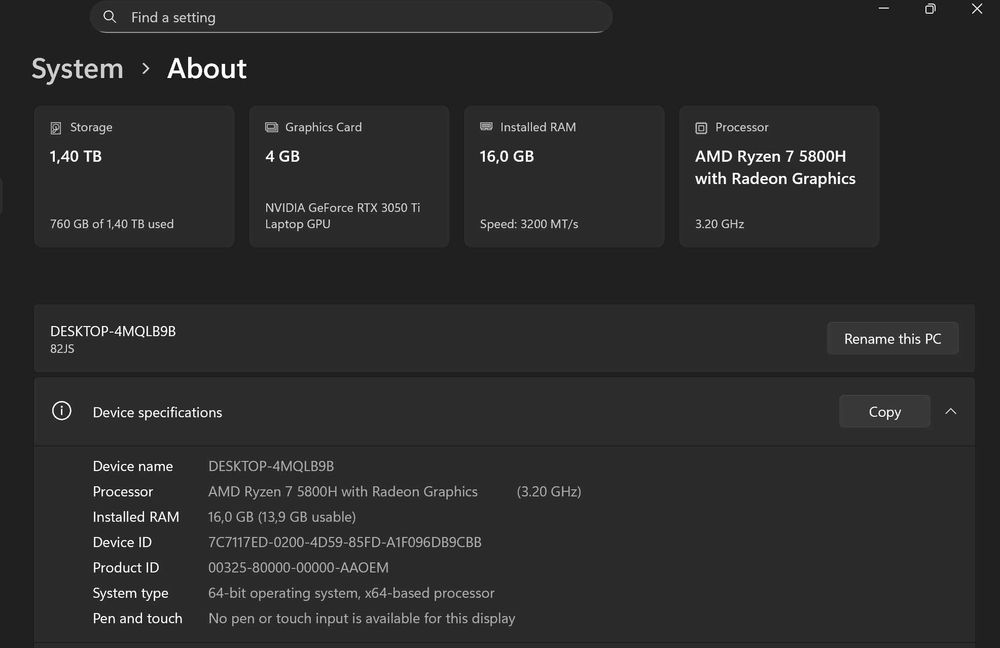Click the Installed RAM memory icon
This screenshot has width=1000, height=648.
pos(486,128)
